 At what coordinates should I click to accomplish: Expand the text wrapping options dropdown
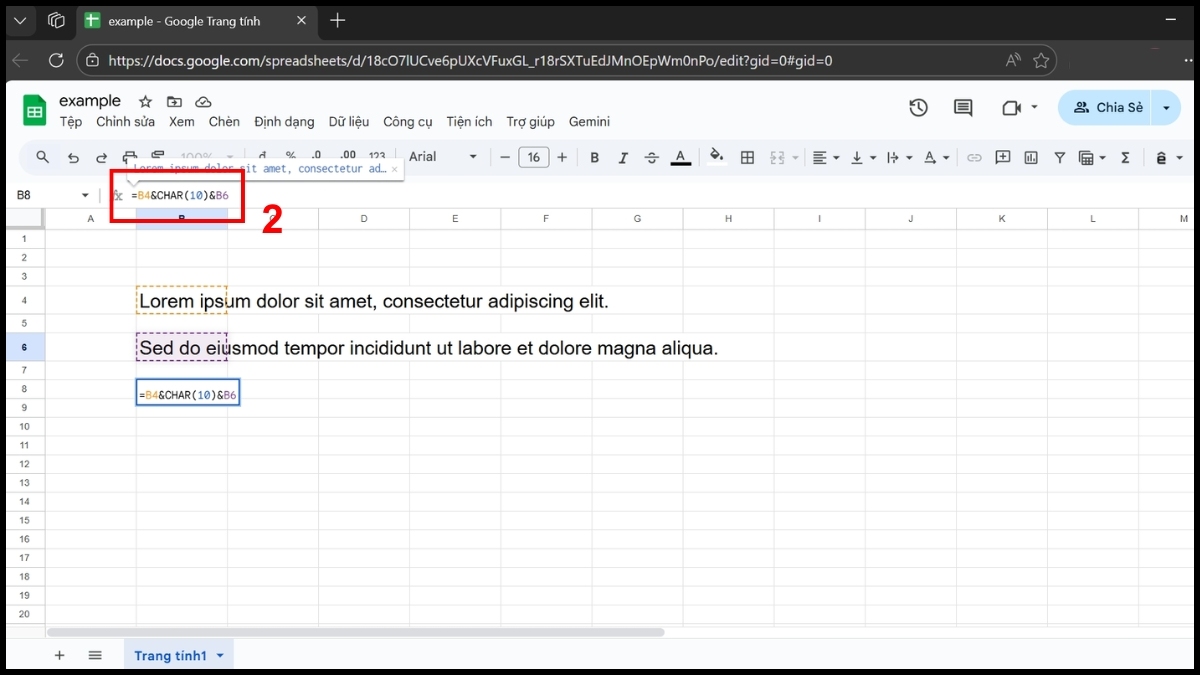(909, 157)
